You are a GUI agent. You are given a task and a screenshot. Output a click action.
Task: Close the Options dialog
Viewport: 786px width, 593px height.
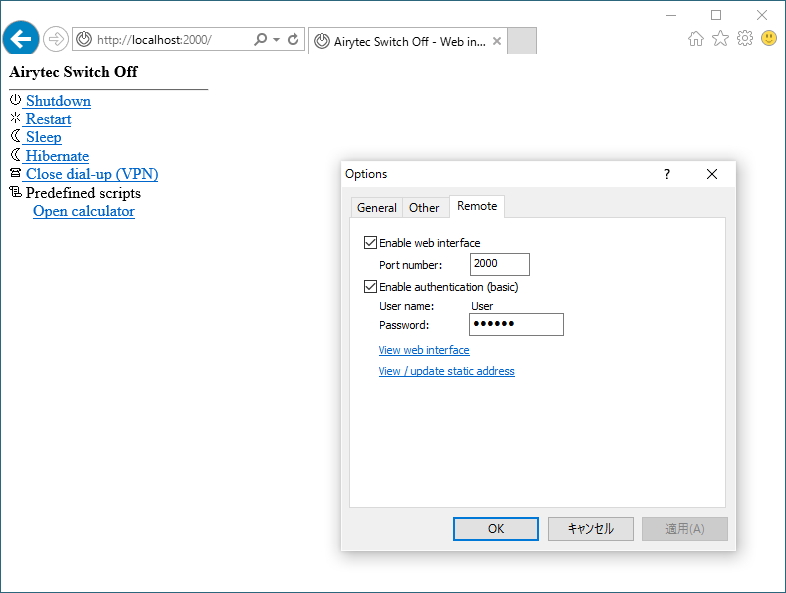pos(712,174)
